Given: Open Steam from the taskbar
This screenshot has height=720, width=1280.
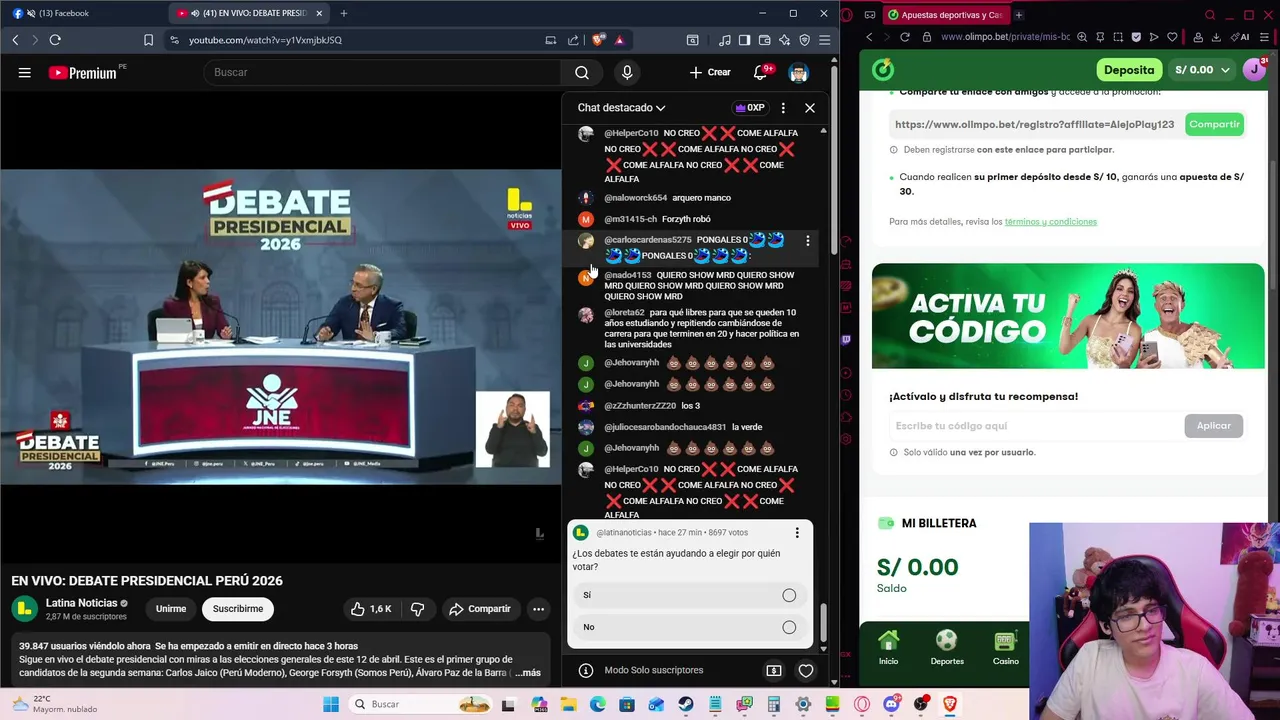Looking at the screenshot, I should coord(686,704).
